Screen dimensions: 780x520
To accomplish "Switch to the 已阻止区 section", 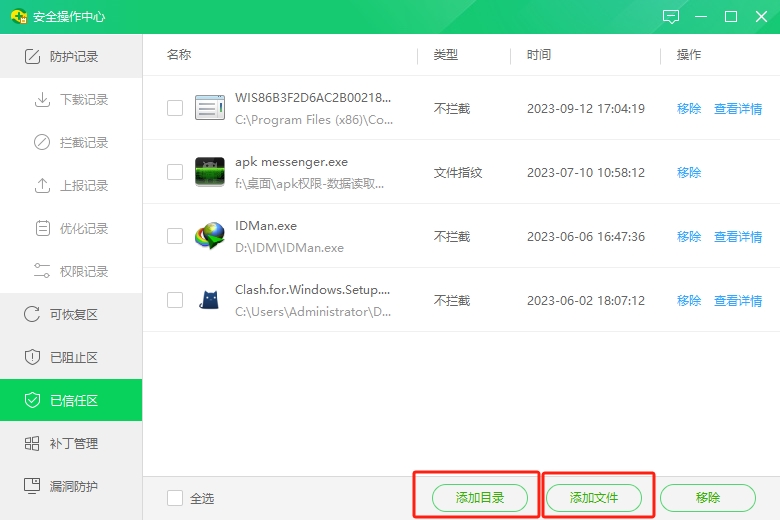I will (73, 358).
